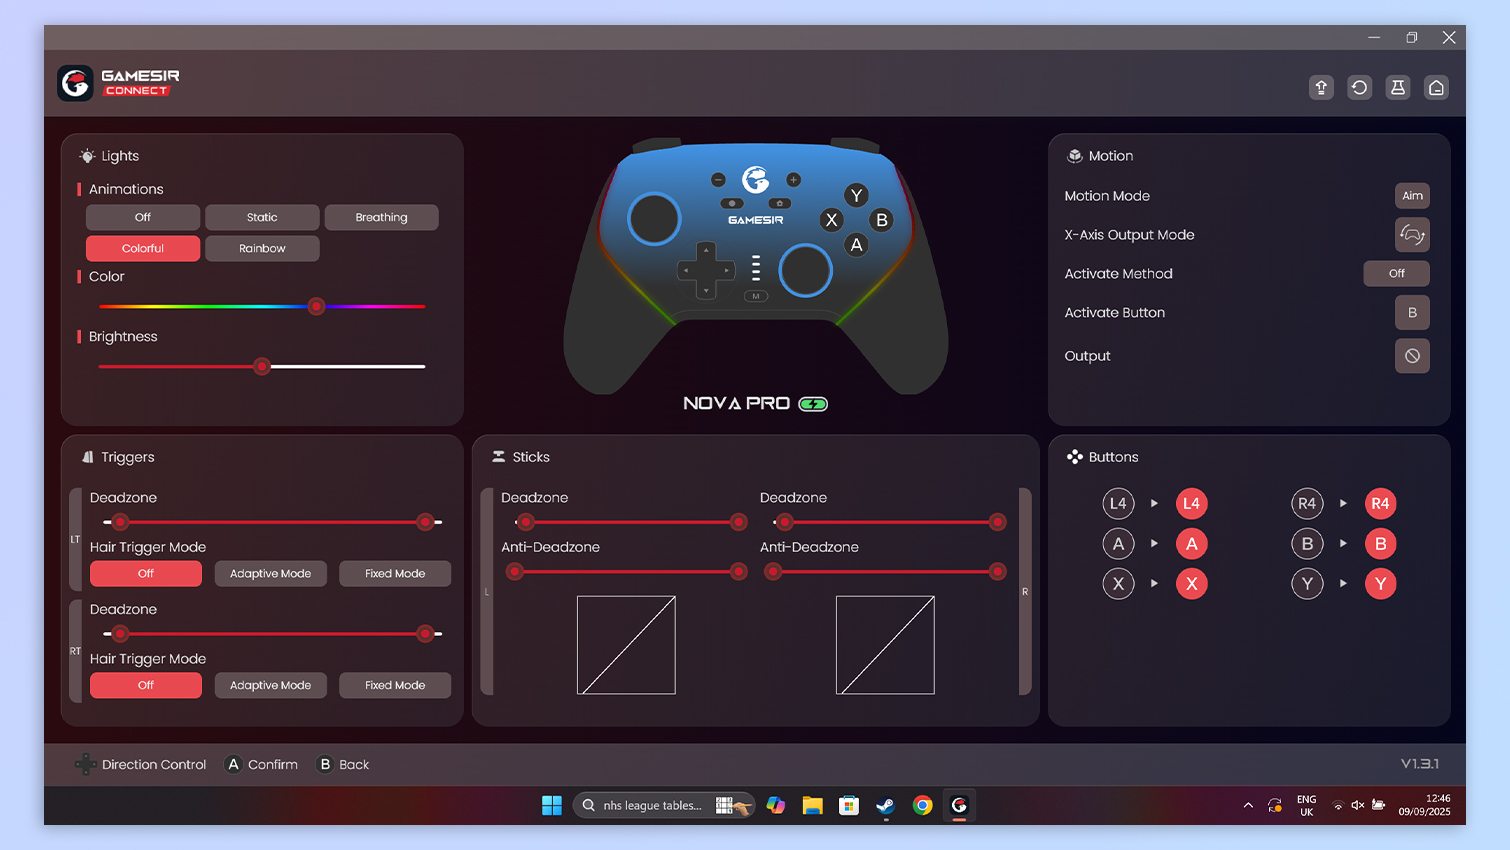Image resolution: width=1510 pixels, height=850 pixels.
Task: Click the Output disabled circle icon
Action: (1412, 356)
